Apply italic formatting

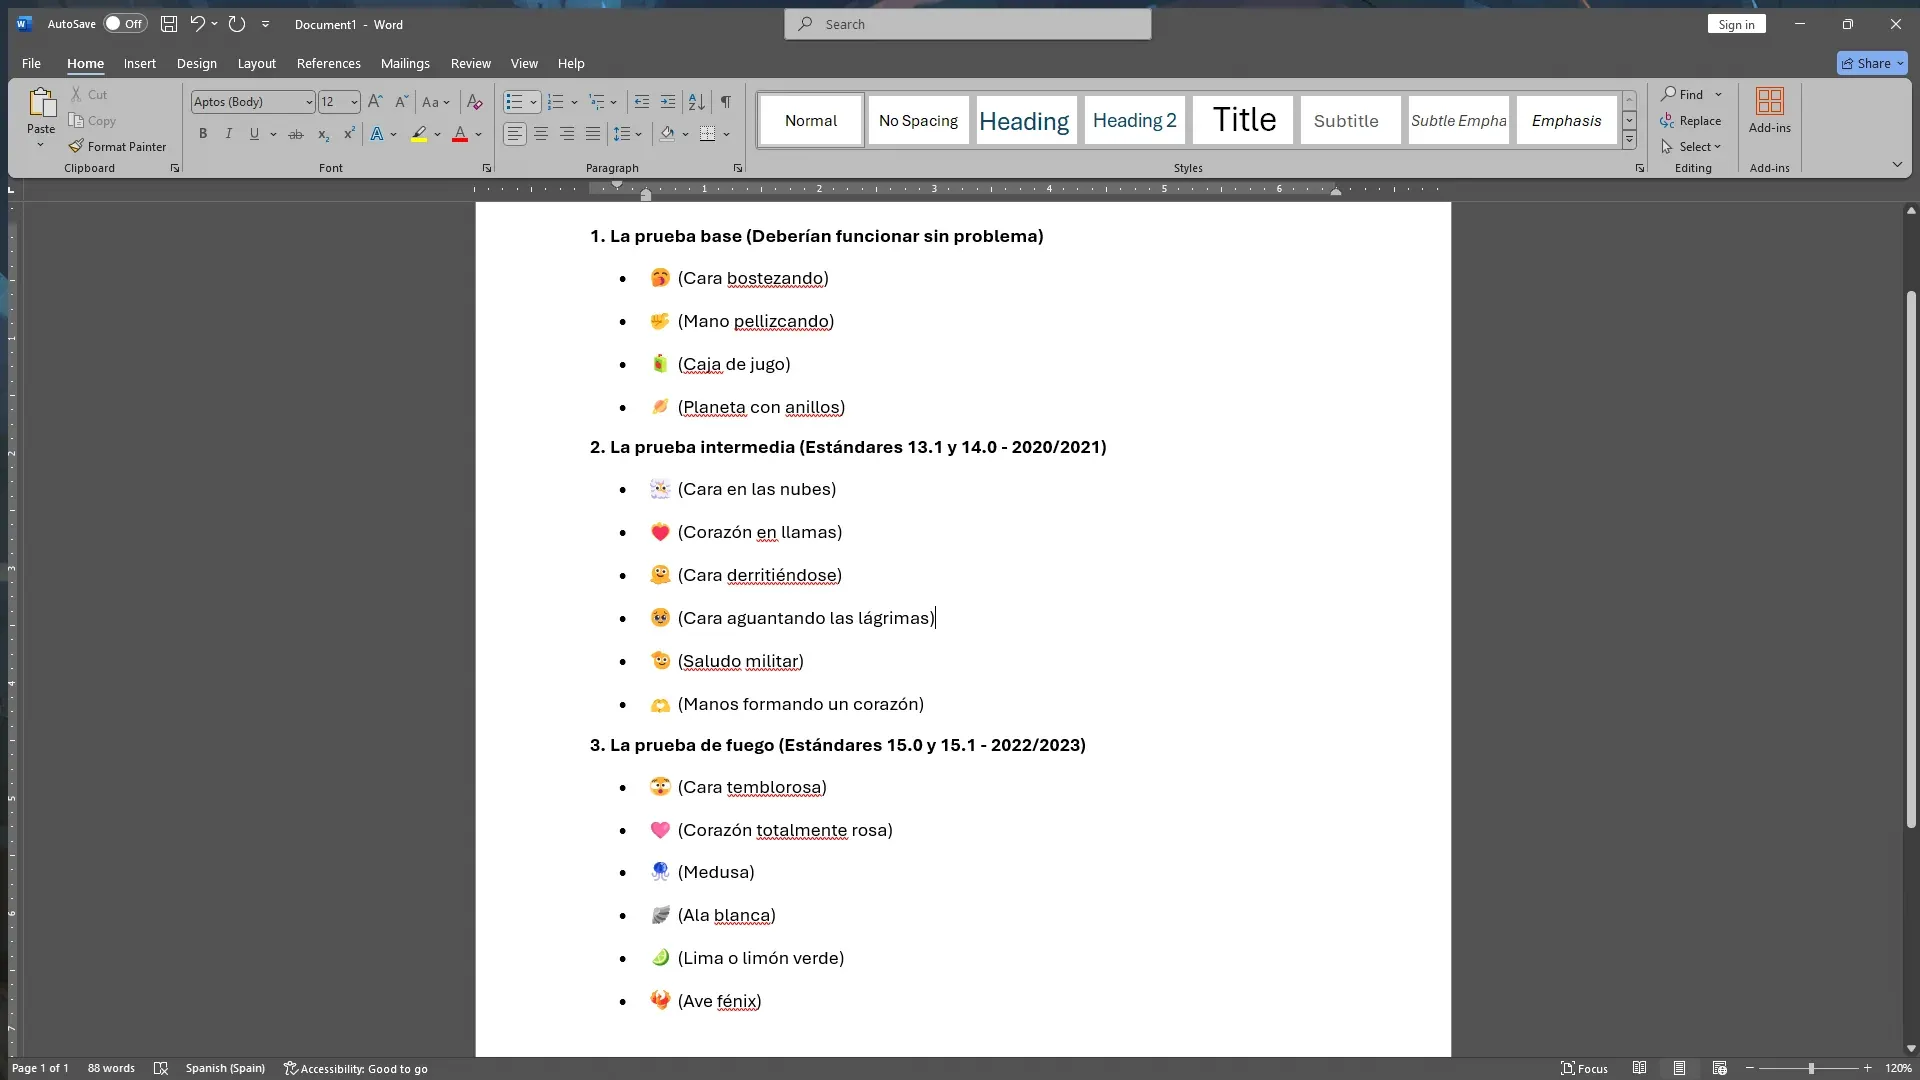228,133
